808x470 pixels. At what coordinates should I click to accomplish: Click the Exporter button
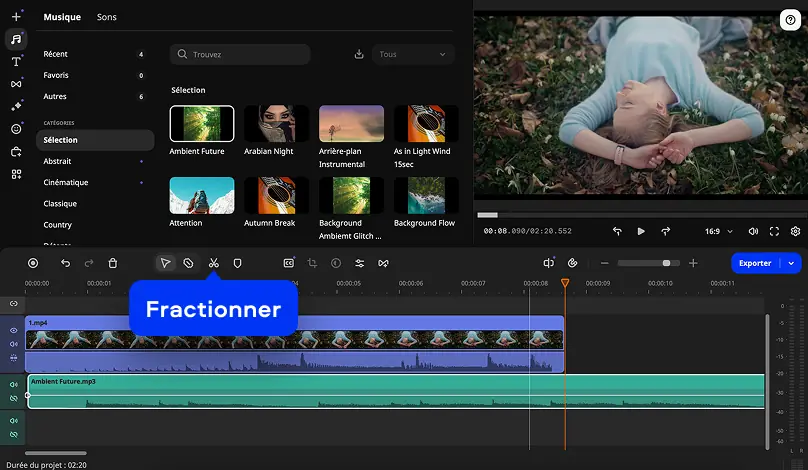pos(755,263)
